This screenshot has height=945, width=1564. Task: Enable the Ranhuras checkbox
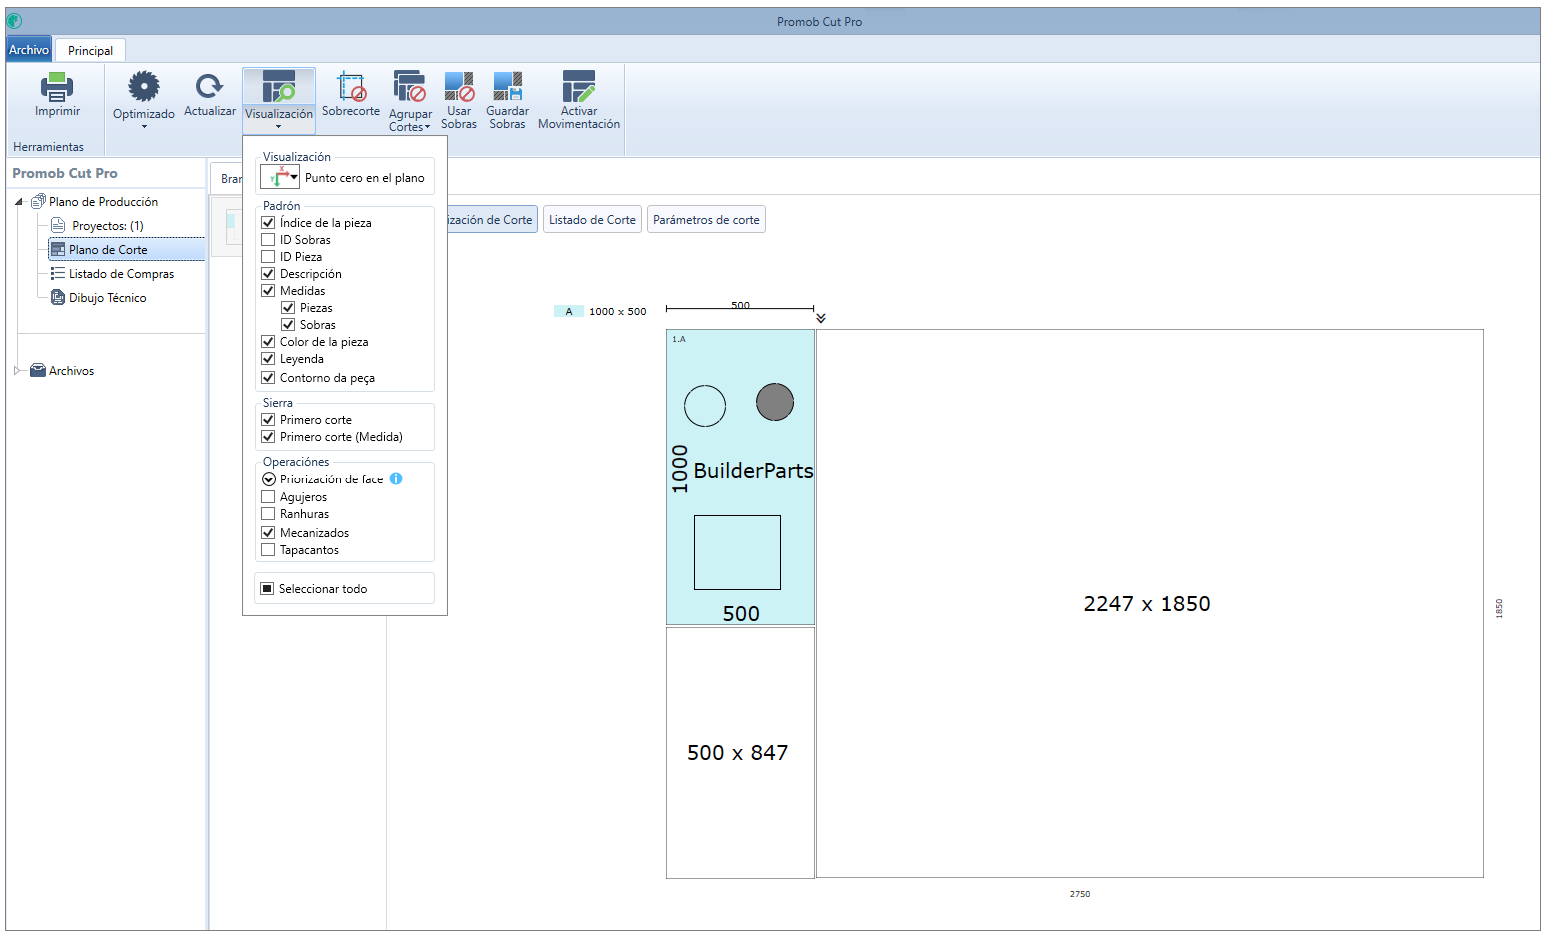click(268, 514)
